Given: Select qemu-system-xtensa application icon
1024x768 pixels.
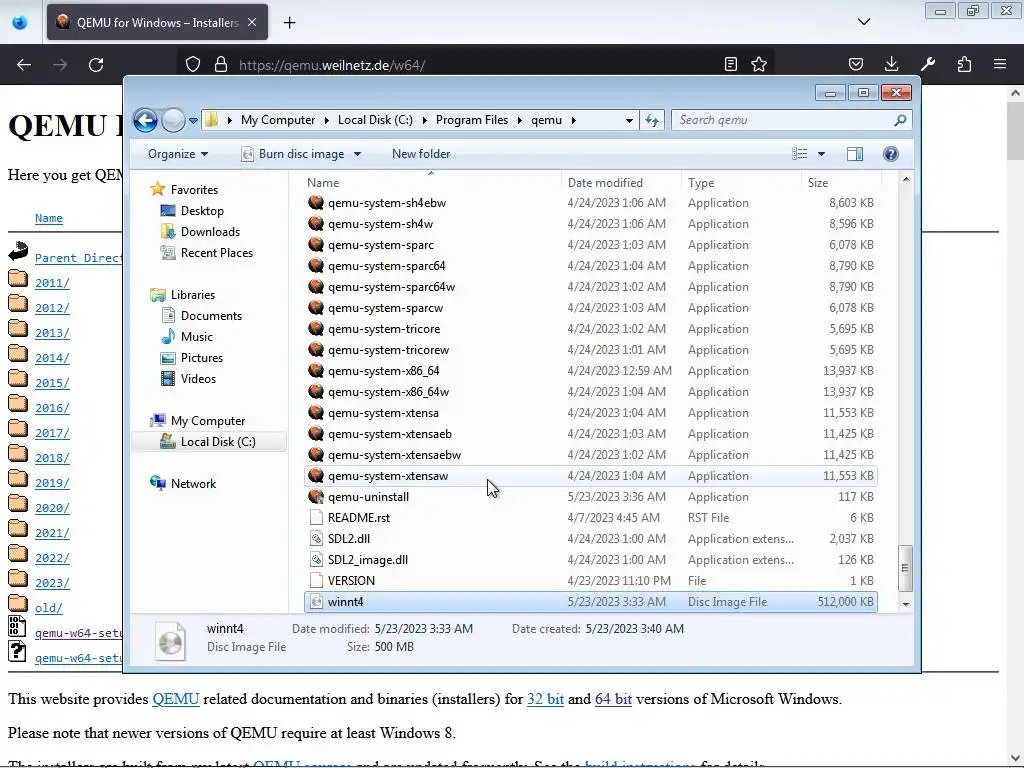Looking at the screenshot, I should click(316, 413).
